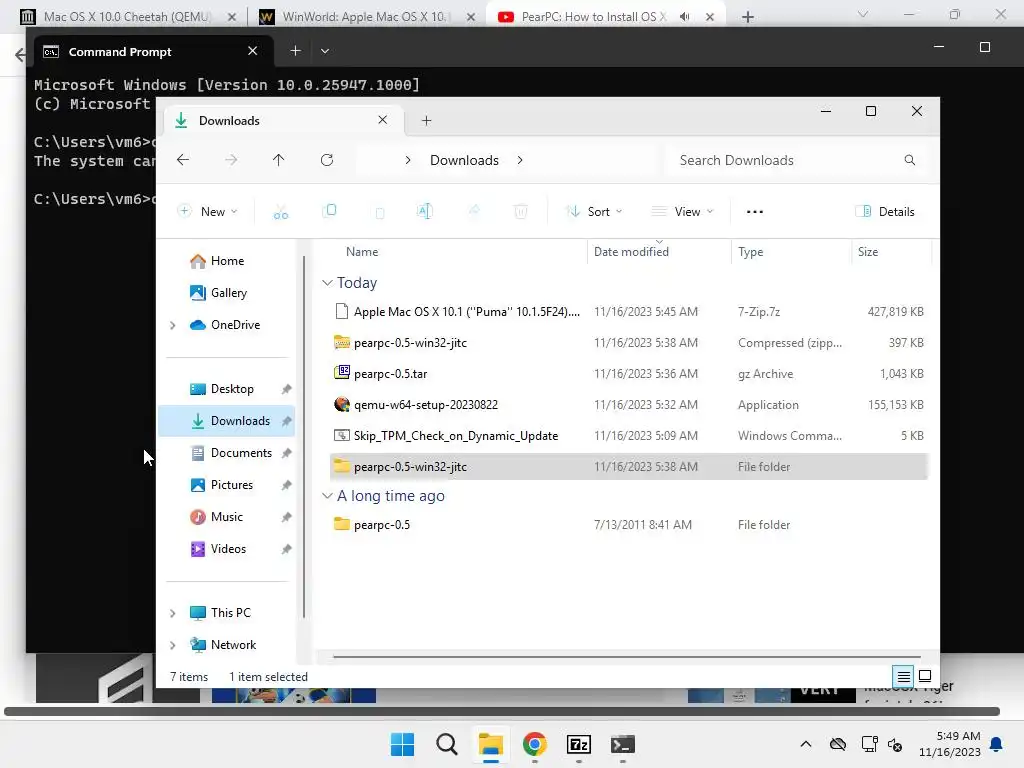Viewport: 1024px width, 768px height.
Task: Collapse the A long time ago group
Action: click(327, 496)
